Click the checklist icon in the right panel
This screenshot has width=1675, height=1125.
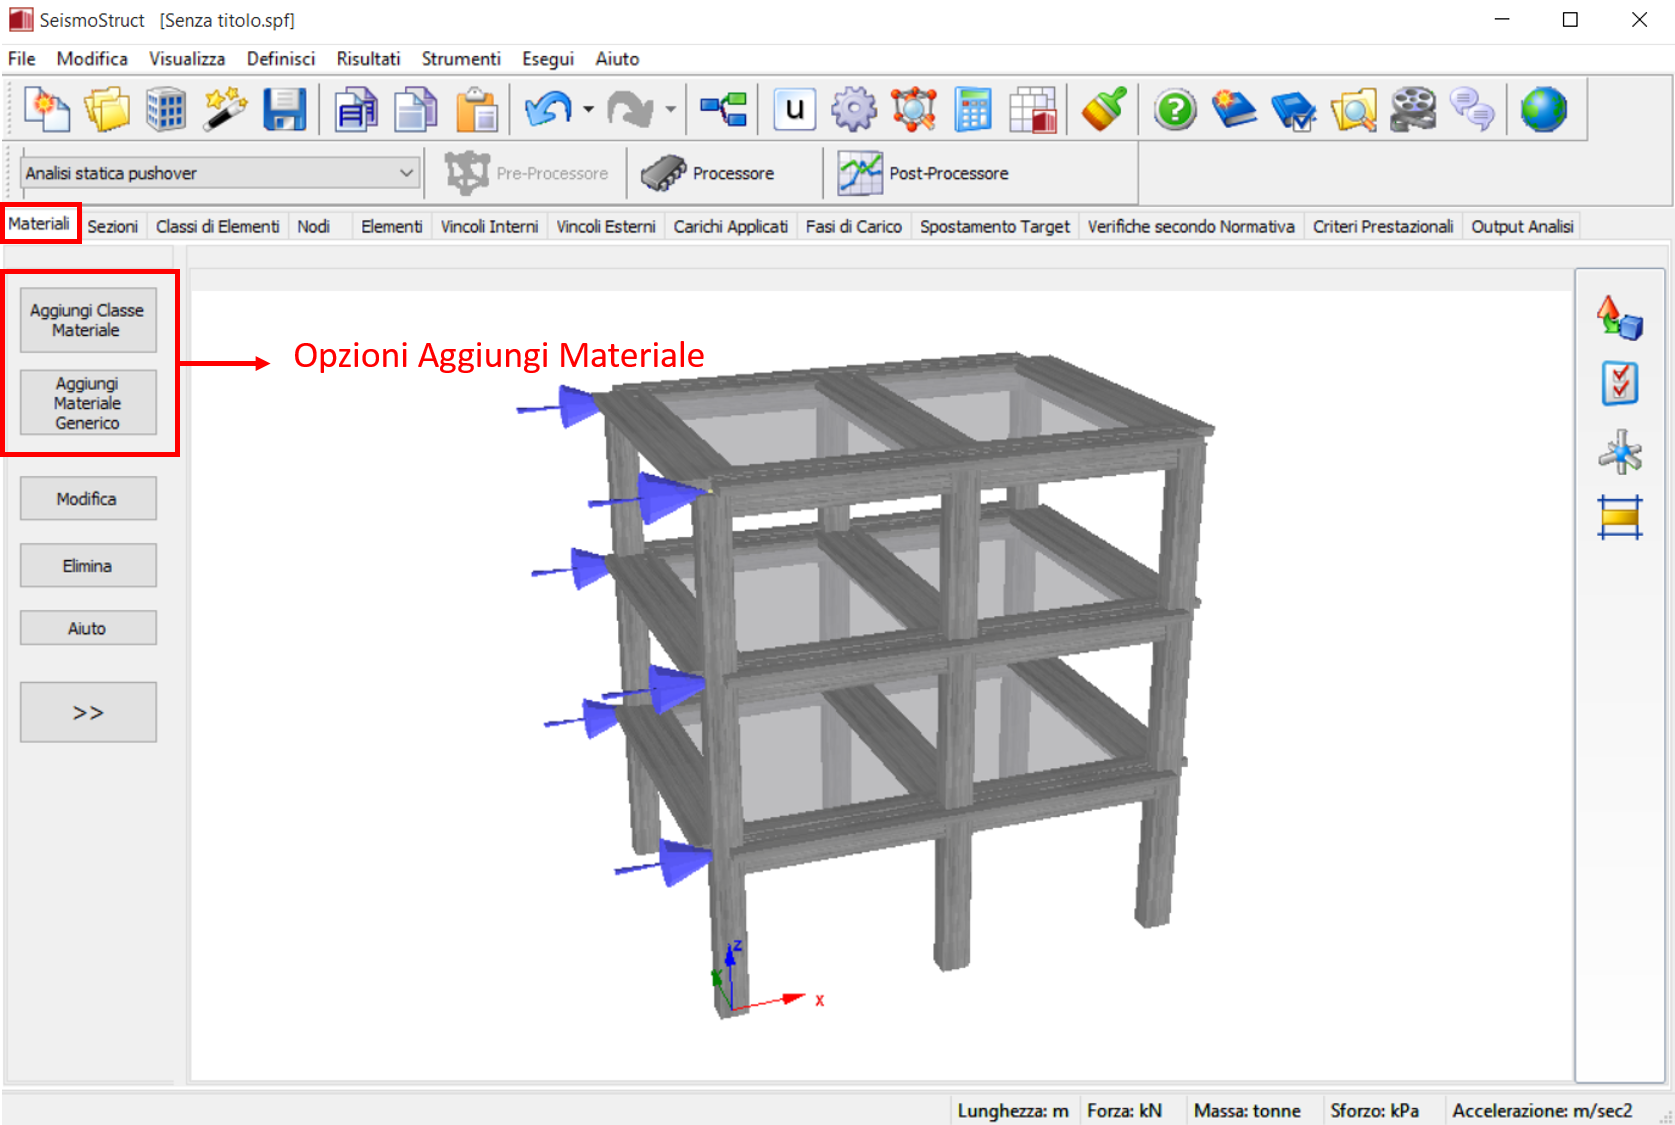click(x=1620, y=384)
